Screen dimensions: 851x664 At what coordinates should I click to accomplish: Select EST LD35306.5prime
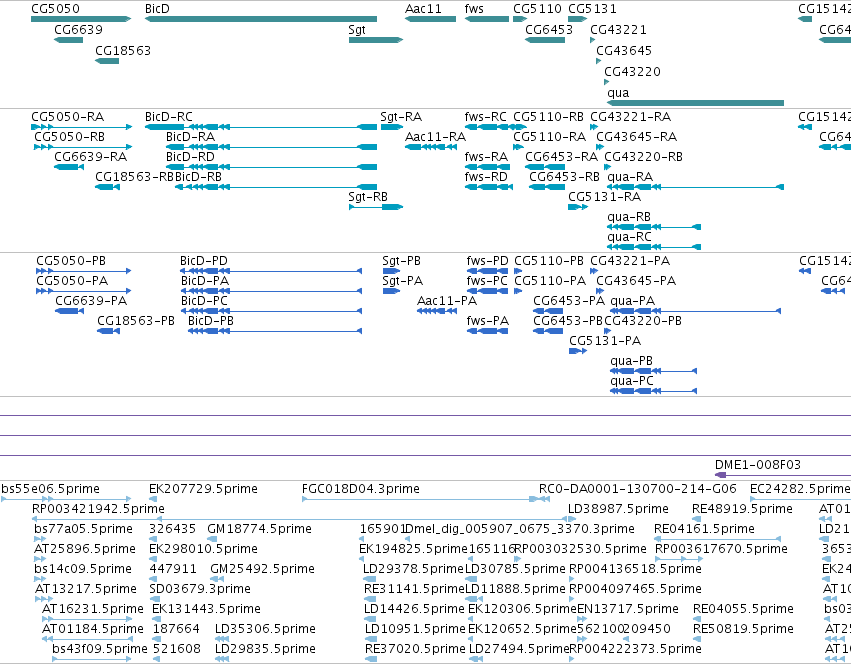coord(221,639)
